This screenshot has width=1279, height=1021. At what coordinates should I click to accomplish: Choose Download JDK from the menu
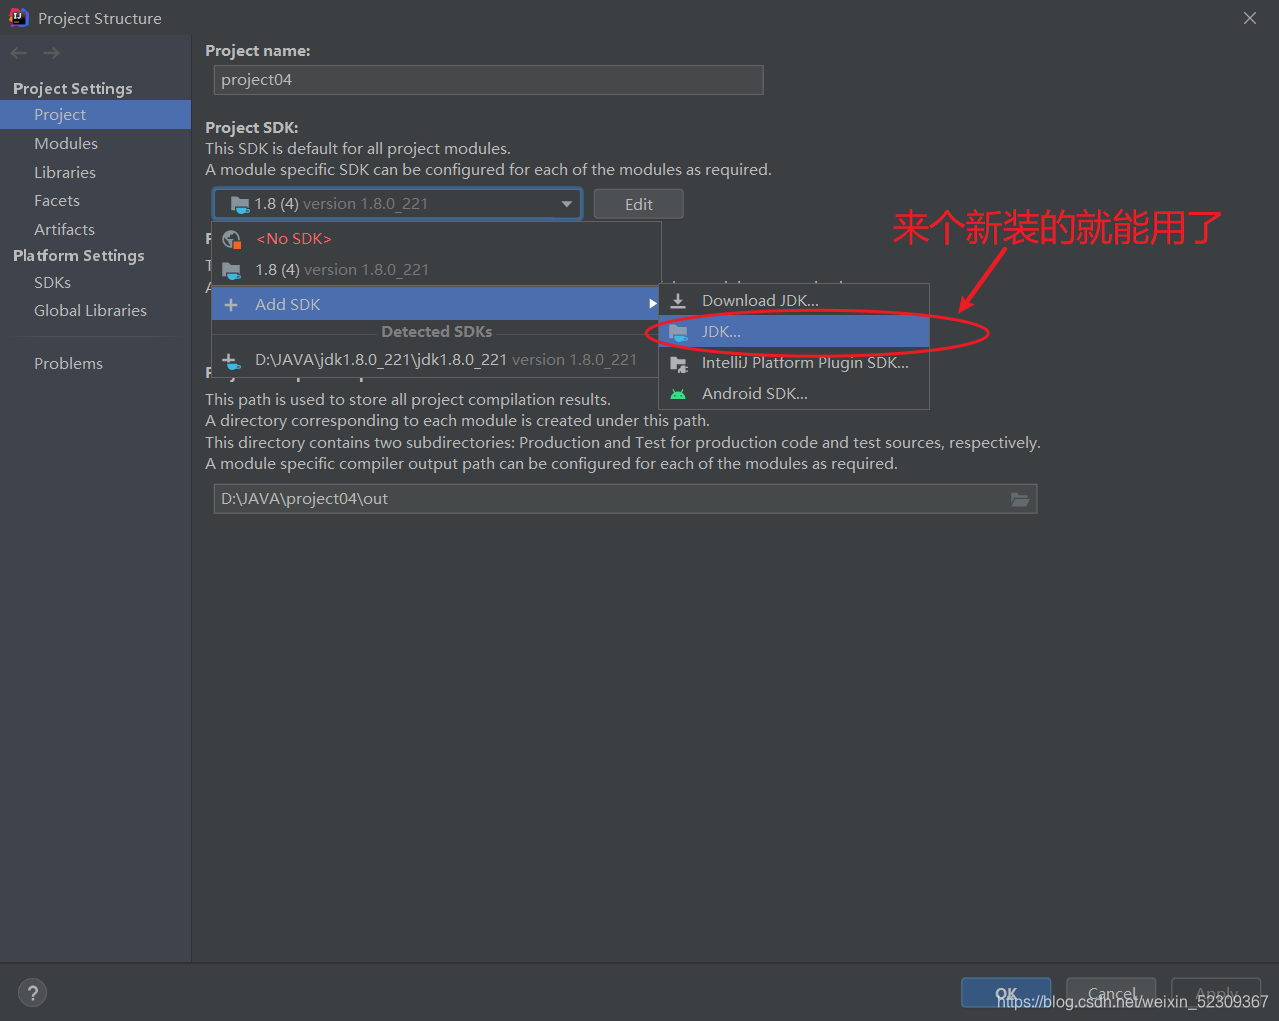760,299
